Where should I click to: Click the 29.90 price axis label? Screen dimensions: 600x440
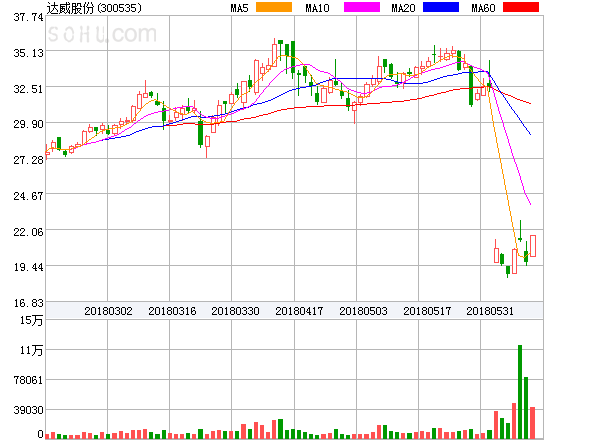pyautogui.click(x=28, y=124)
